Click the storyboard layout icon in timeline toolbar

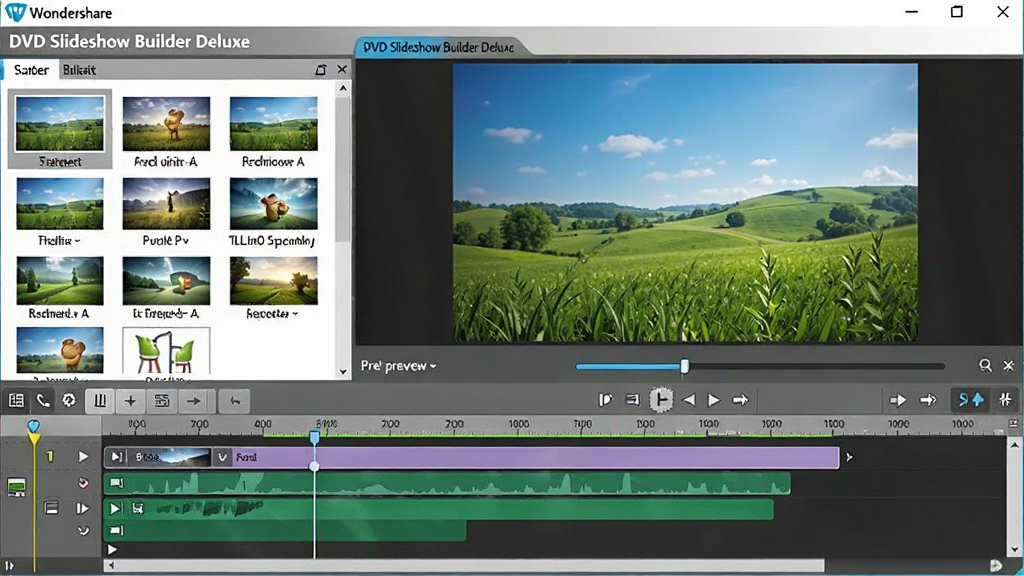(x=16, y=400)
